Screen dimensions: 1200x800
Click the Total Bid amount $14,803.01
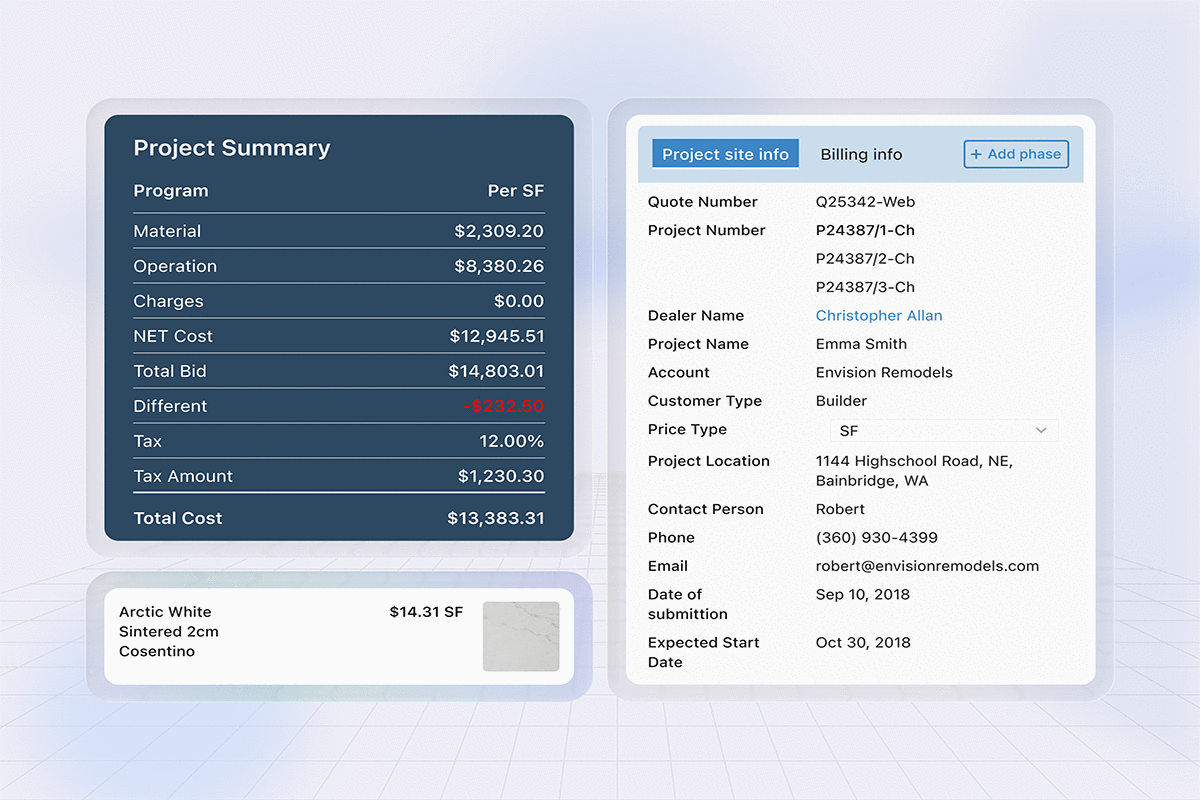point(496,372)
